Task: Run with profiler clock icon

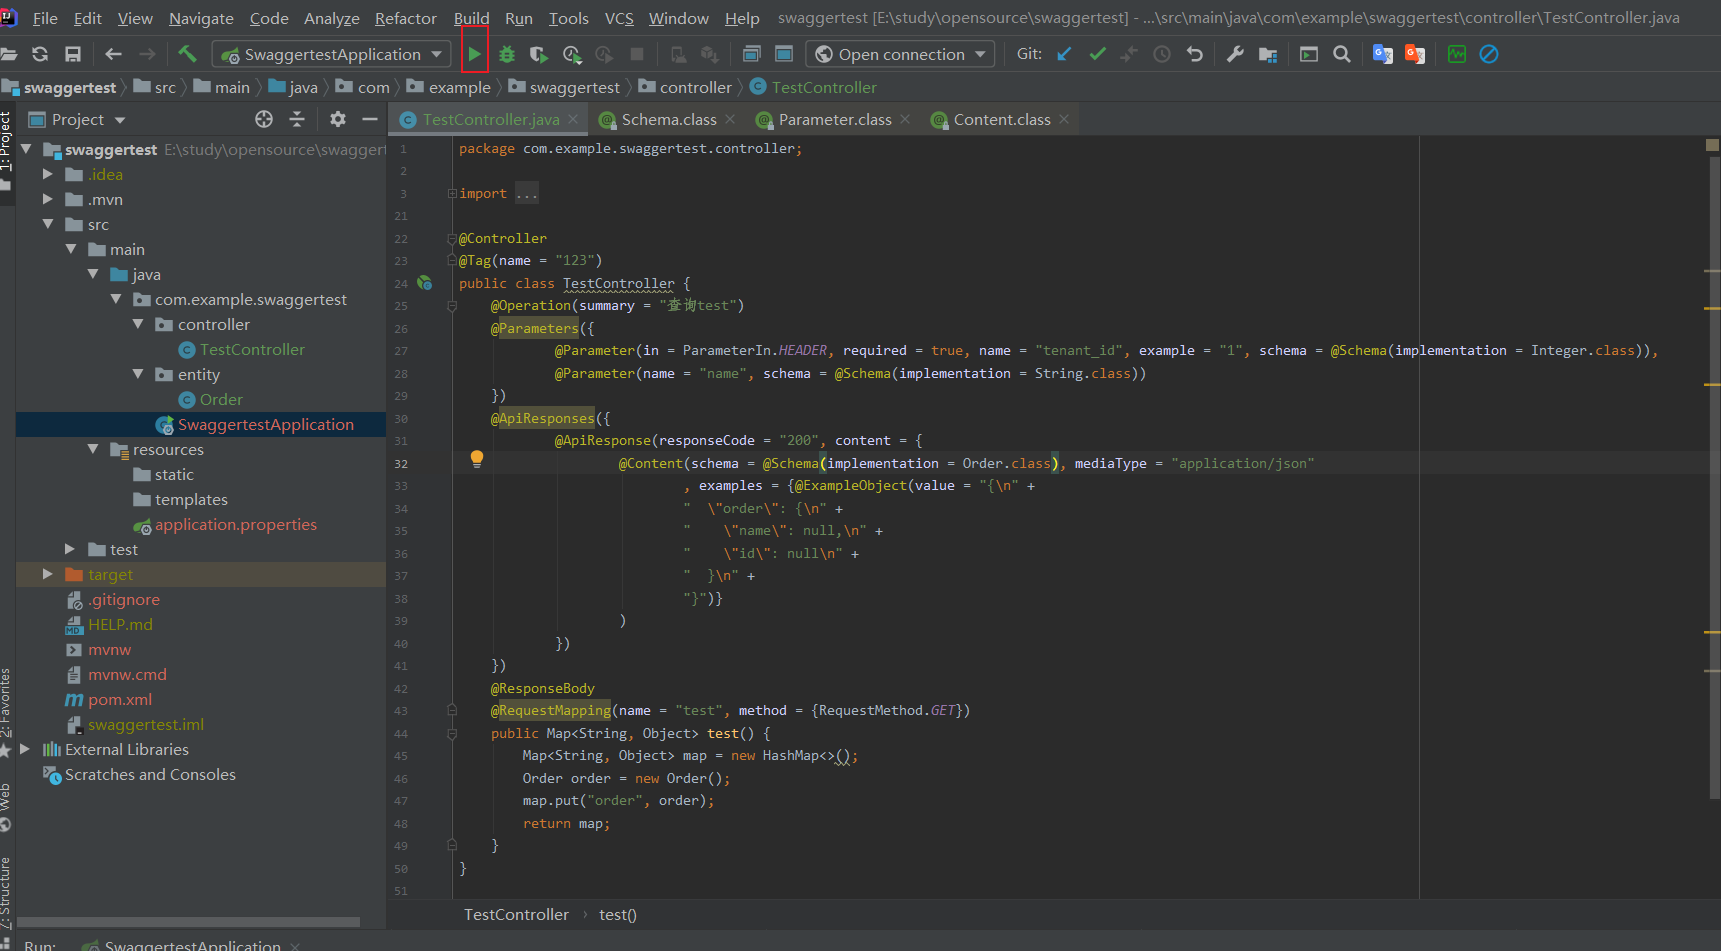Action: (572, 54)
